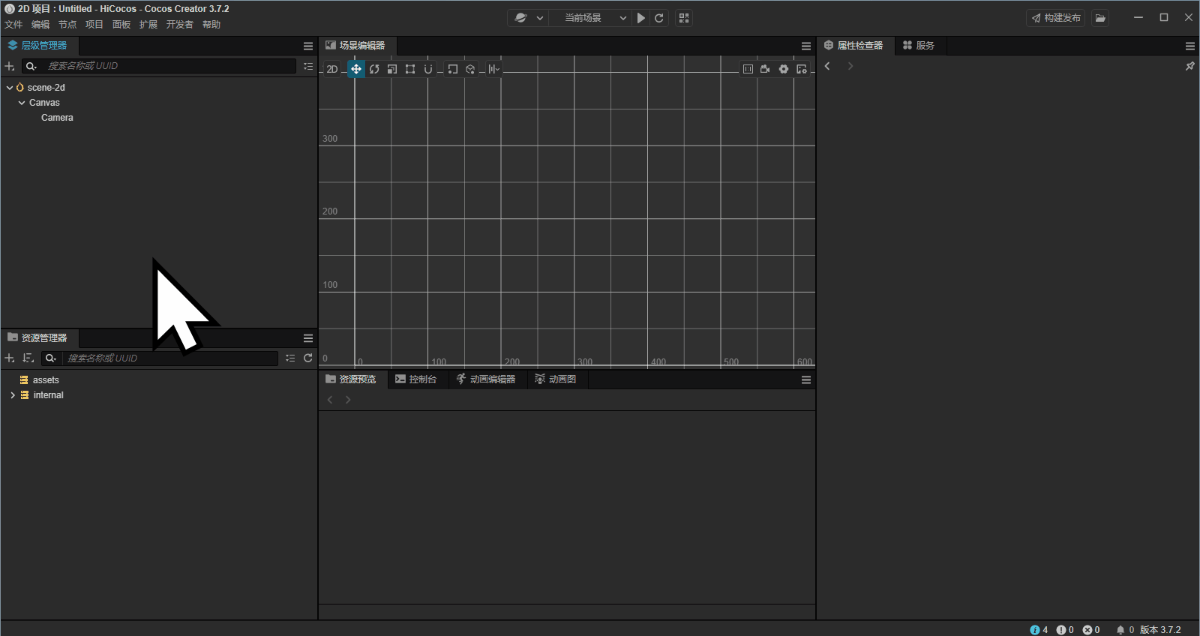Screen dimensions: 1200x636
Task: Add a node with hierarchy plus button
Action: (x=9, y=66)
